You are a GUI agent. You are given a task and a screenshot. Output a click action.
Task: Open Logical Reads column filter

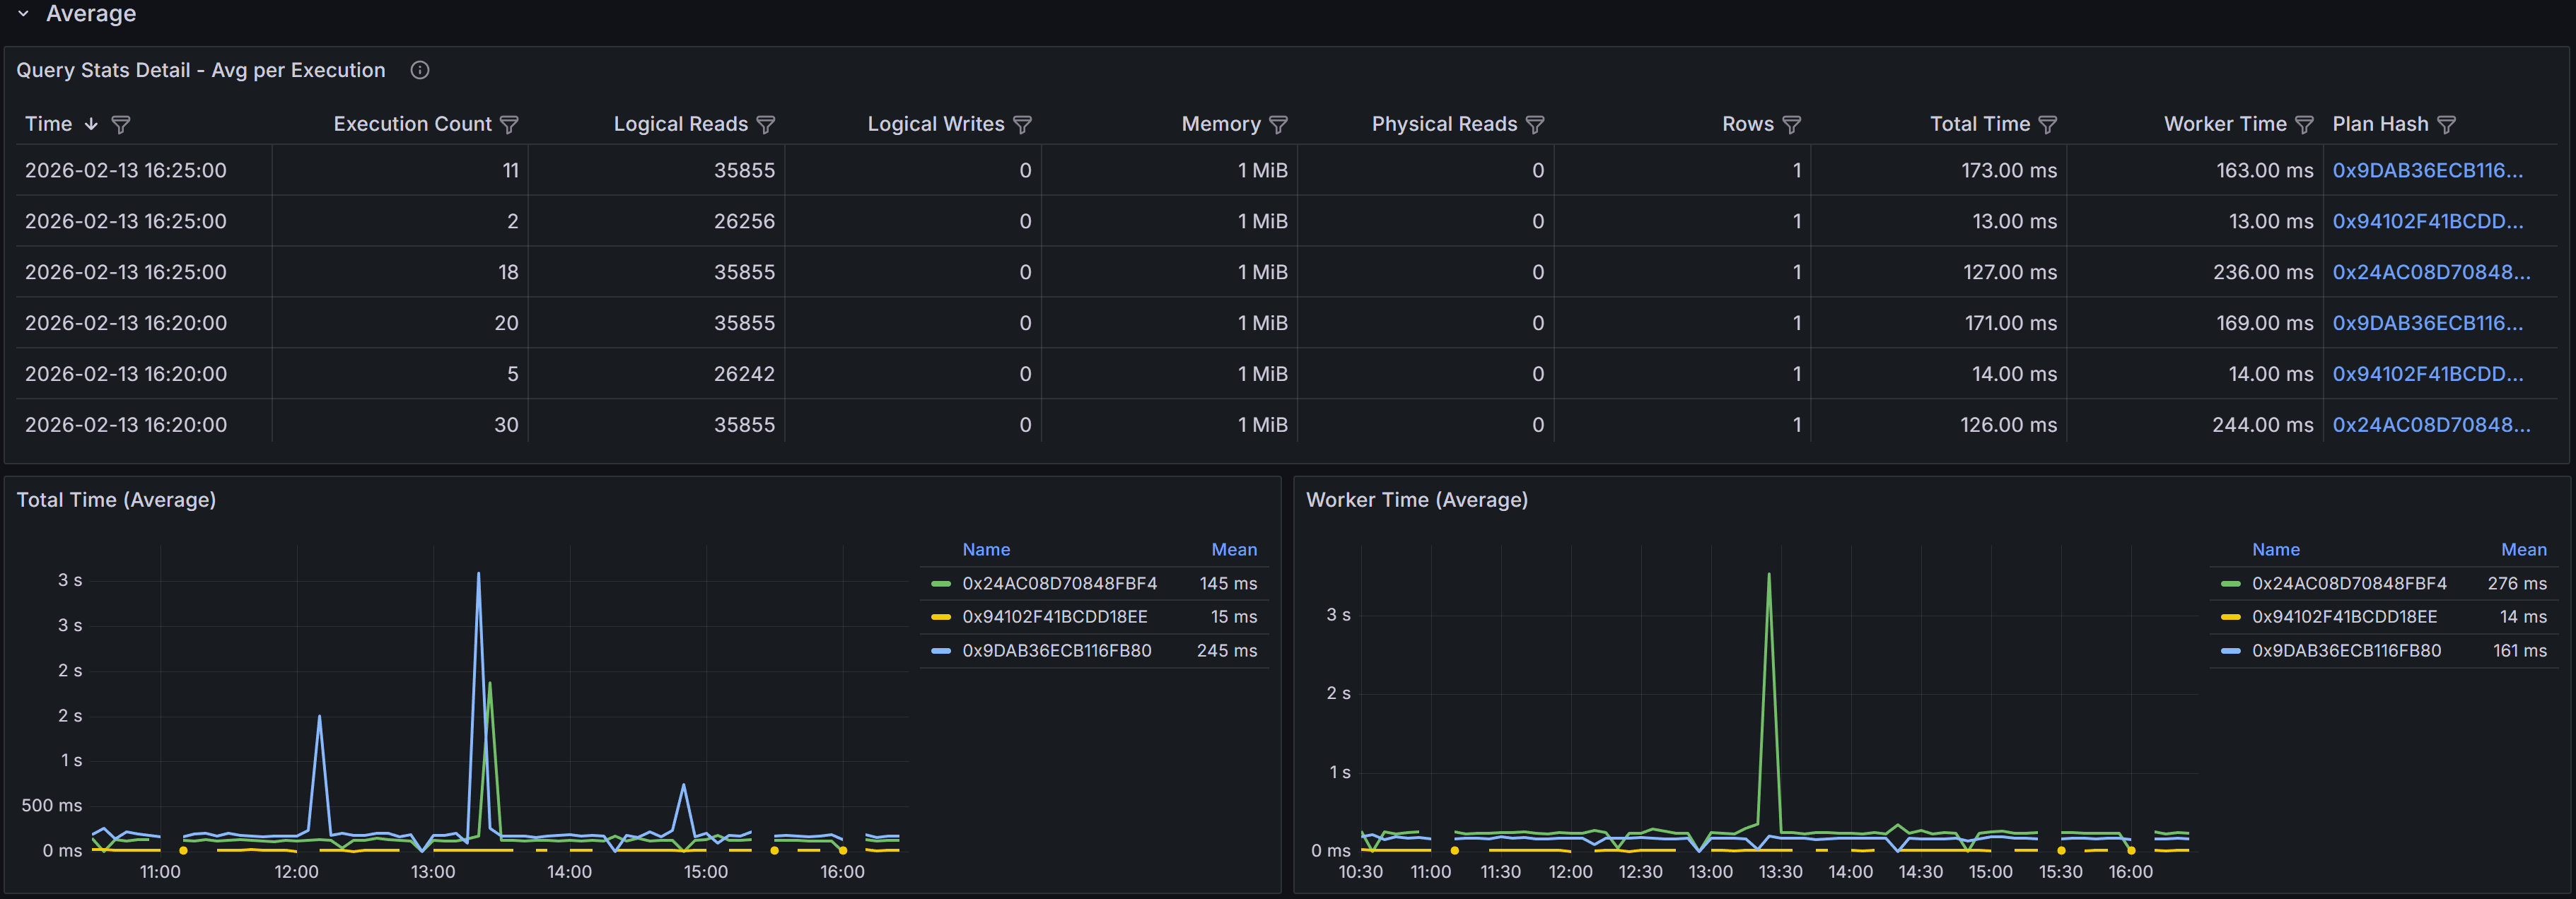766,124
